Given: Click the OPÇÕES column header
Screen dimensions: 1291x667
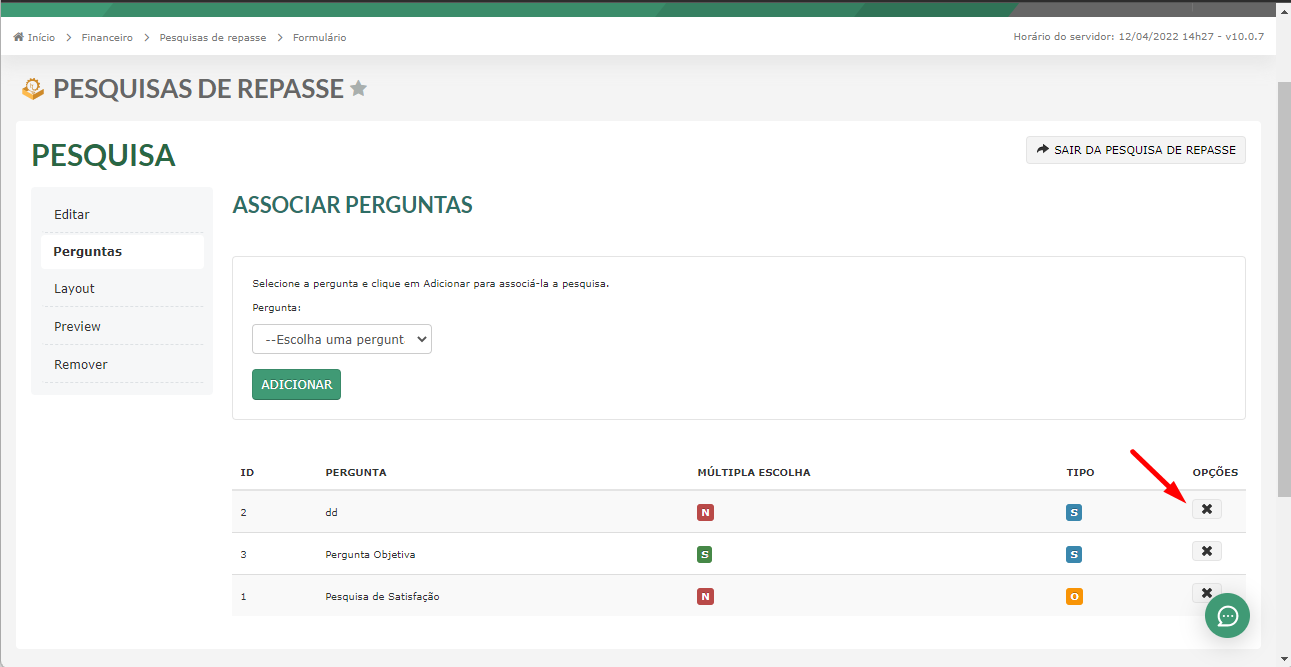Looking at the screenshot, I should pyautogui.click(x=1215, y=472).
